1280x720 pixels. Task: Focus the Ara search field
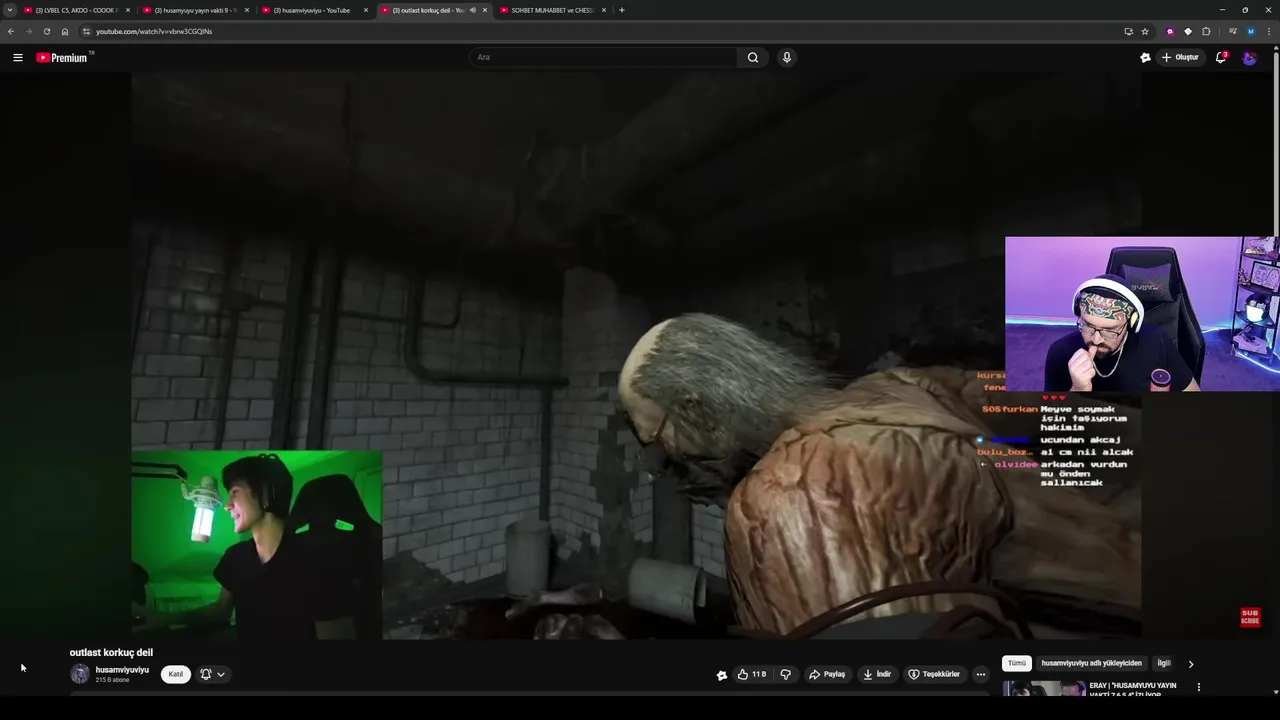tap(603, 57)
